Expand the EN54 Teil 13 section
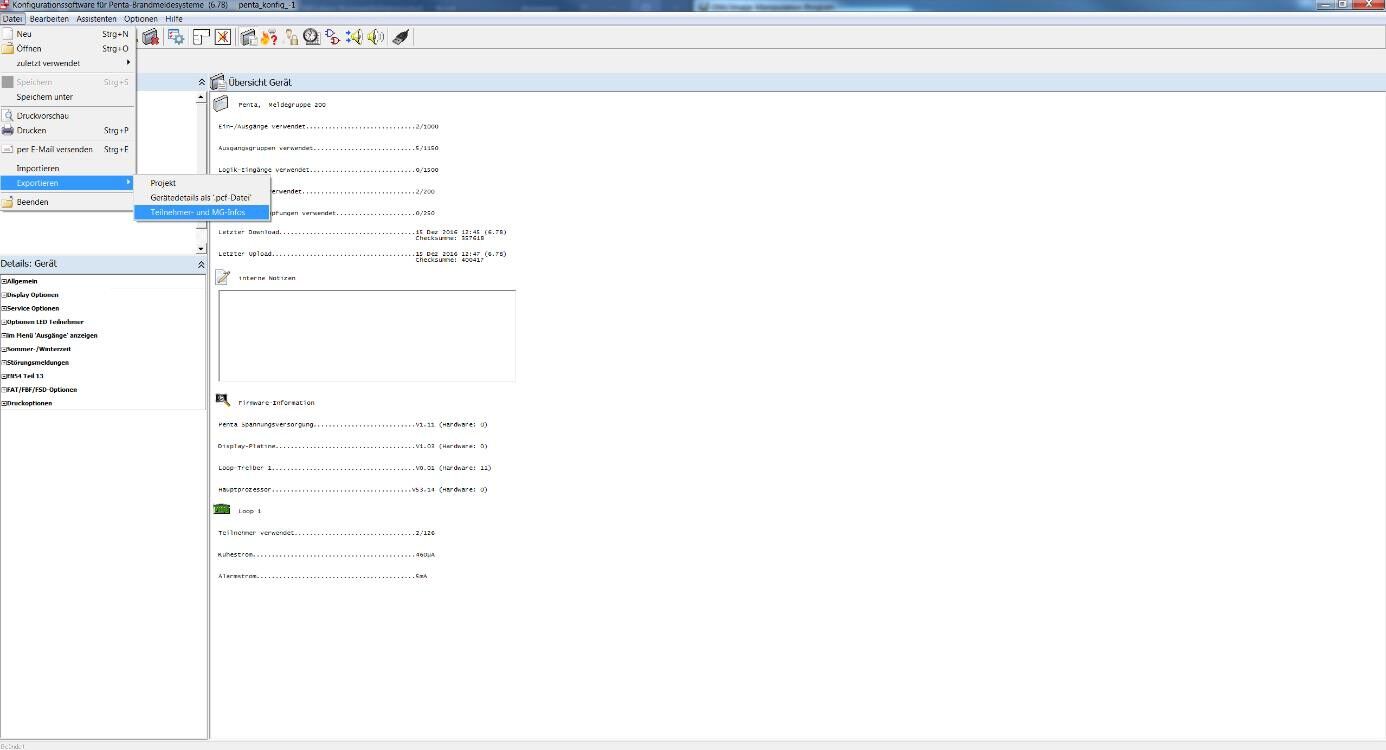The height and width of the screenshot is (750, 1386). click(4, 376)
